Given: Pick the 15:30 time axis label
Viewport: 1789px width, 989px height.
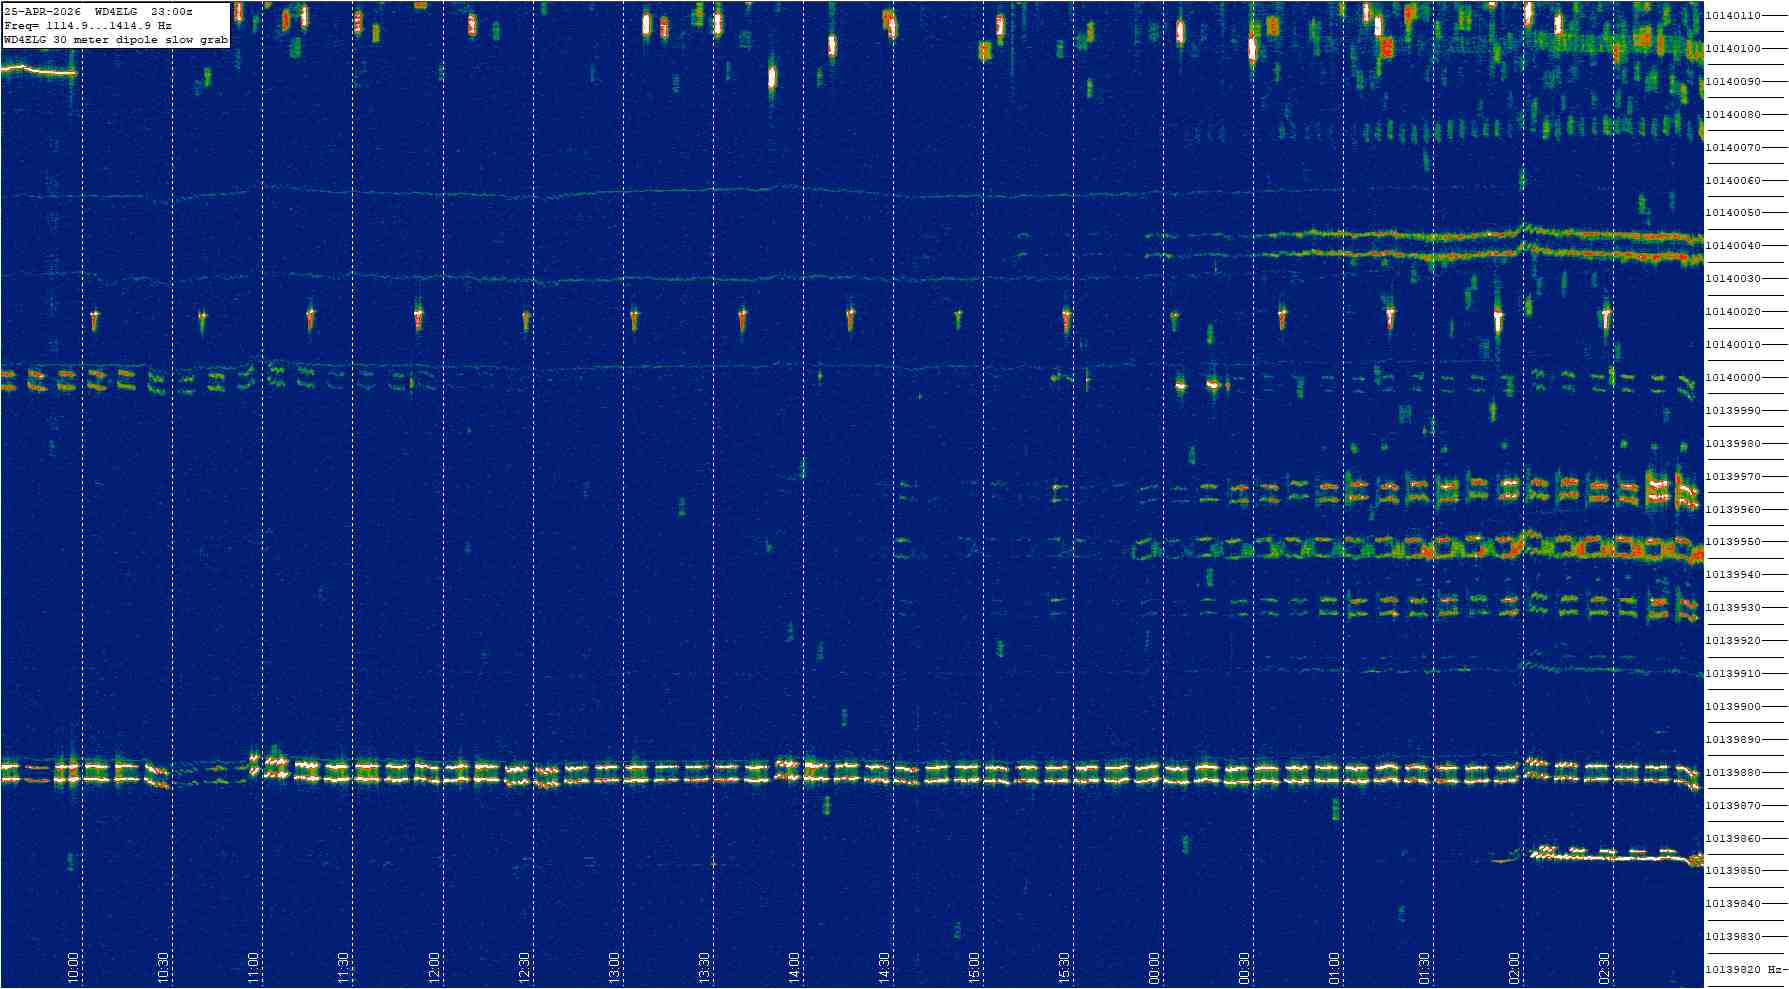Looking at the screenshot, I should (x=1063, y=967).
